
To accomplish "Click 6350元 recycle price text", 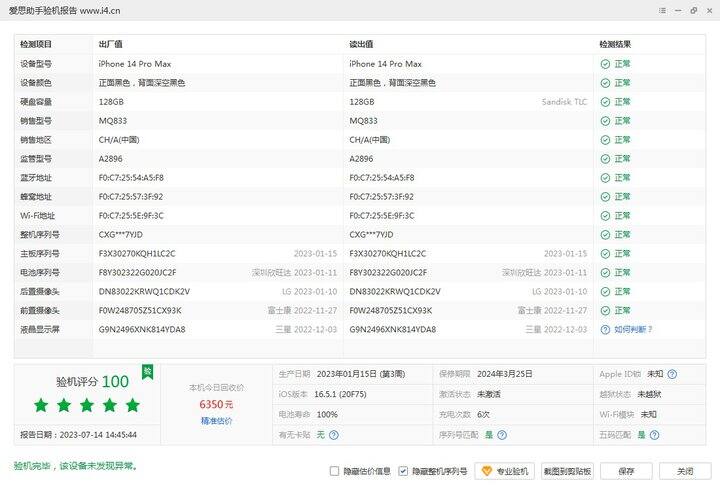I will (216, 404).
